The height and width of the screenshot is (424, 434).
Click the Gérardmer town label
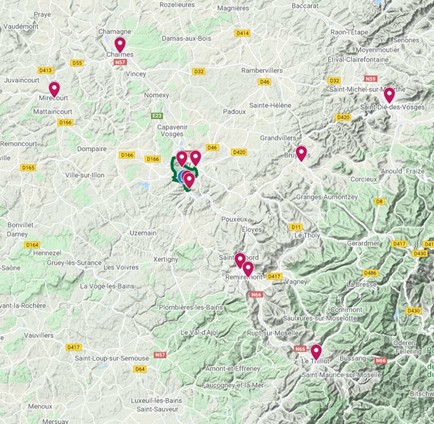coord(363,244)
